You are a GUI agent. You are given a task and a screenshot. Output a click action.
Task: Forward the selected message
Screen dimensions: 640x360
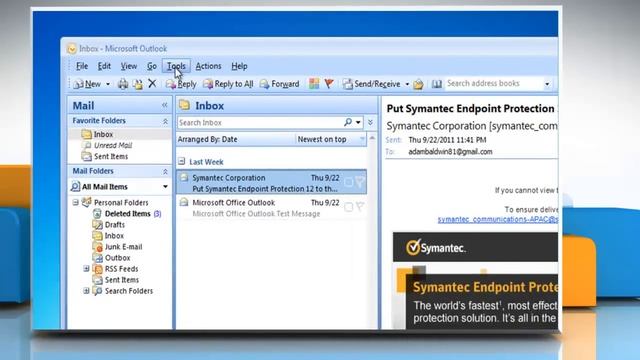coord(280,84)
